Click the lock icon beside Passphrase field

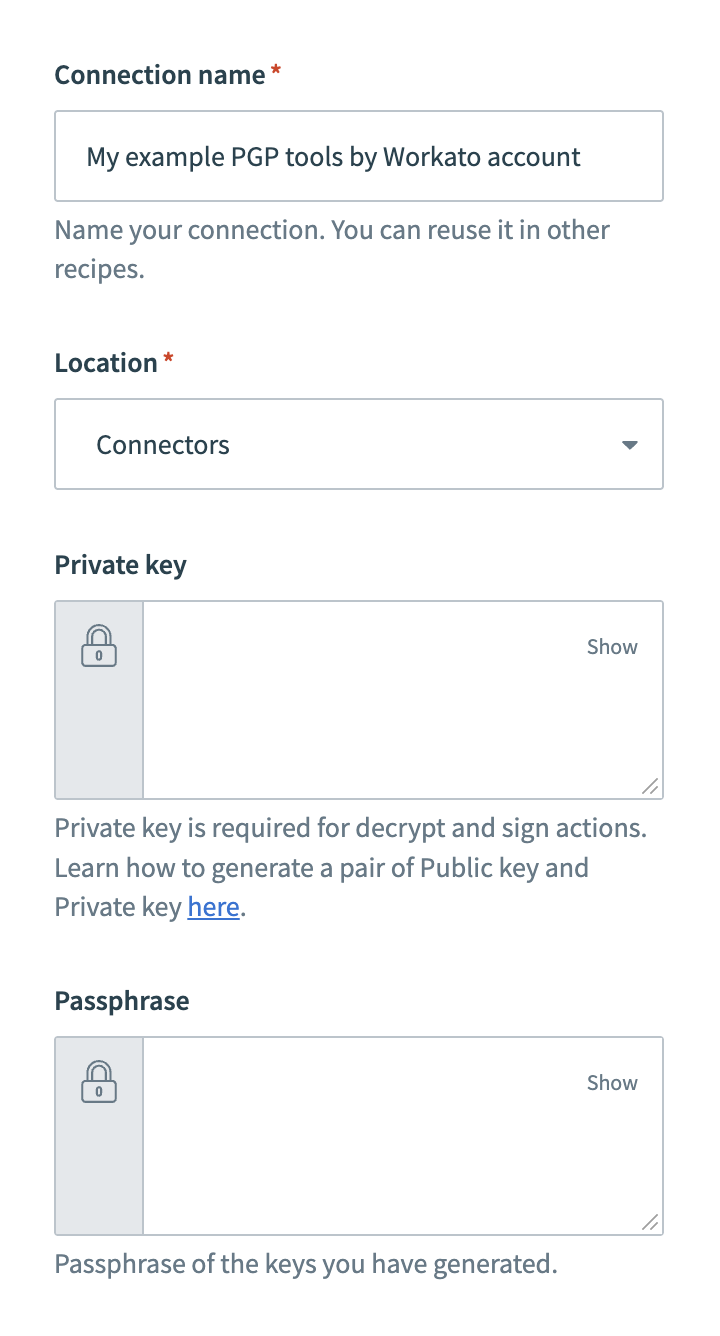tap(98, 1081)
